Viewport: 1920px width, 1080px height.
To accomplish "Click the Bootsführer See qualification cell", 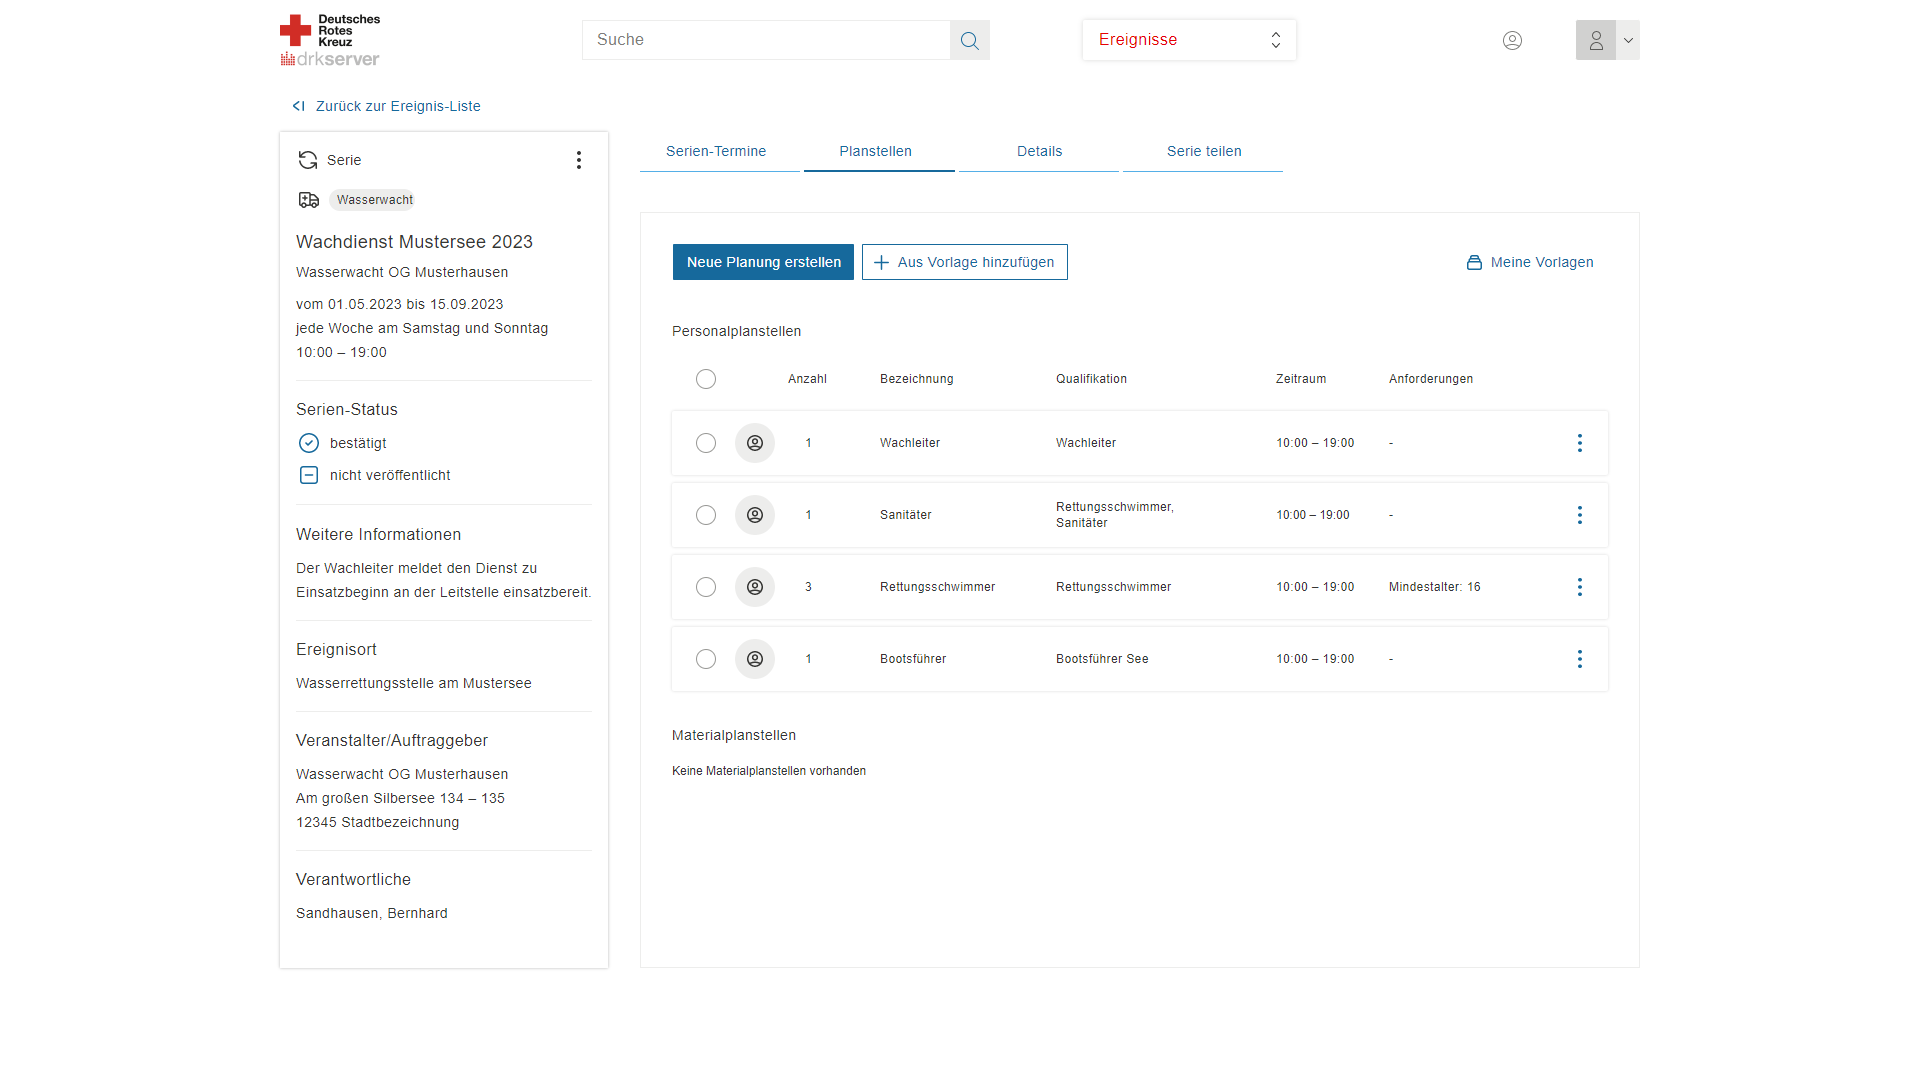I will point(1102,659).
